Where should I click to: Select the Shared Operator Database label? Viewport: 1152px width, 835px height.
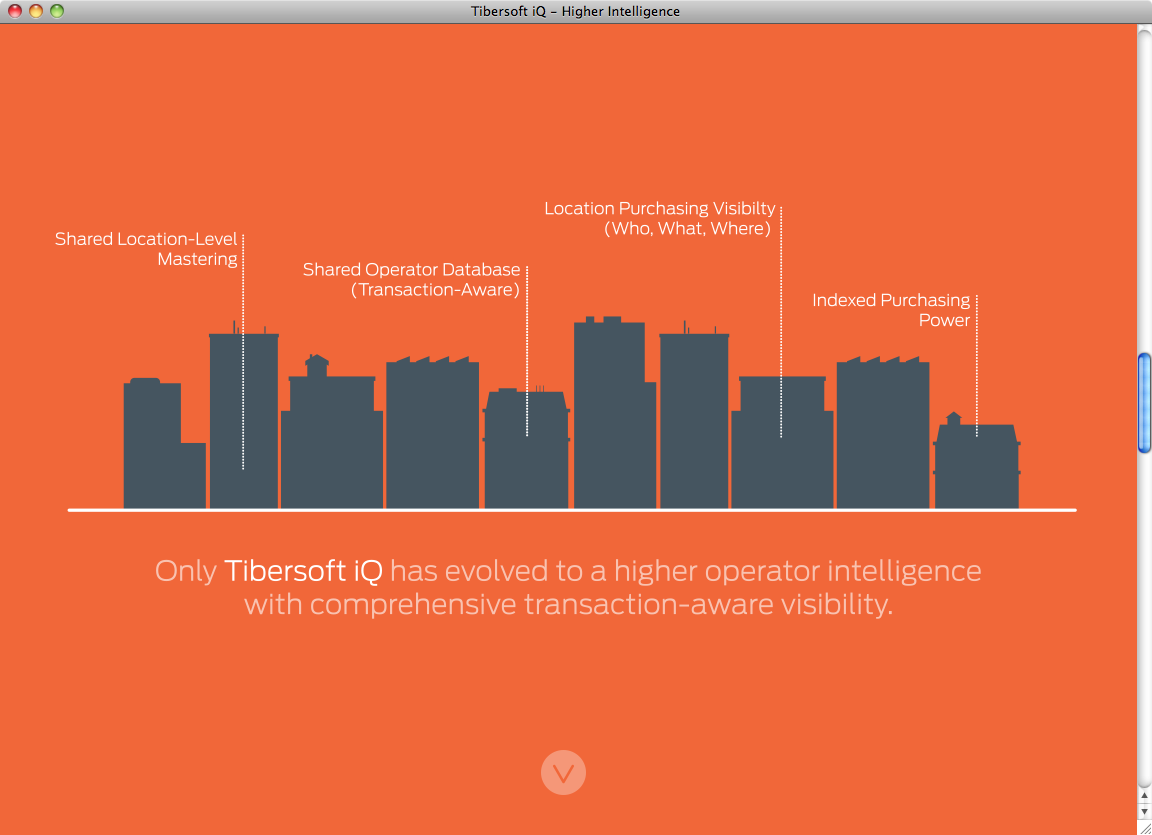pos(412,280)
